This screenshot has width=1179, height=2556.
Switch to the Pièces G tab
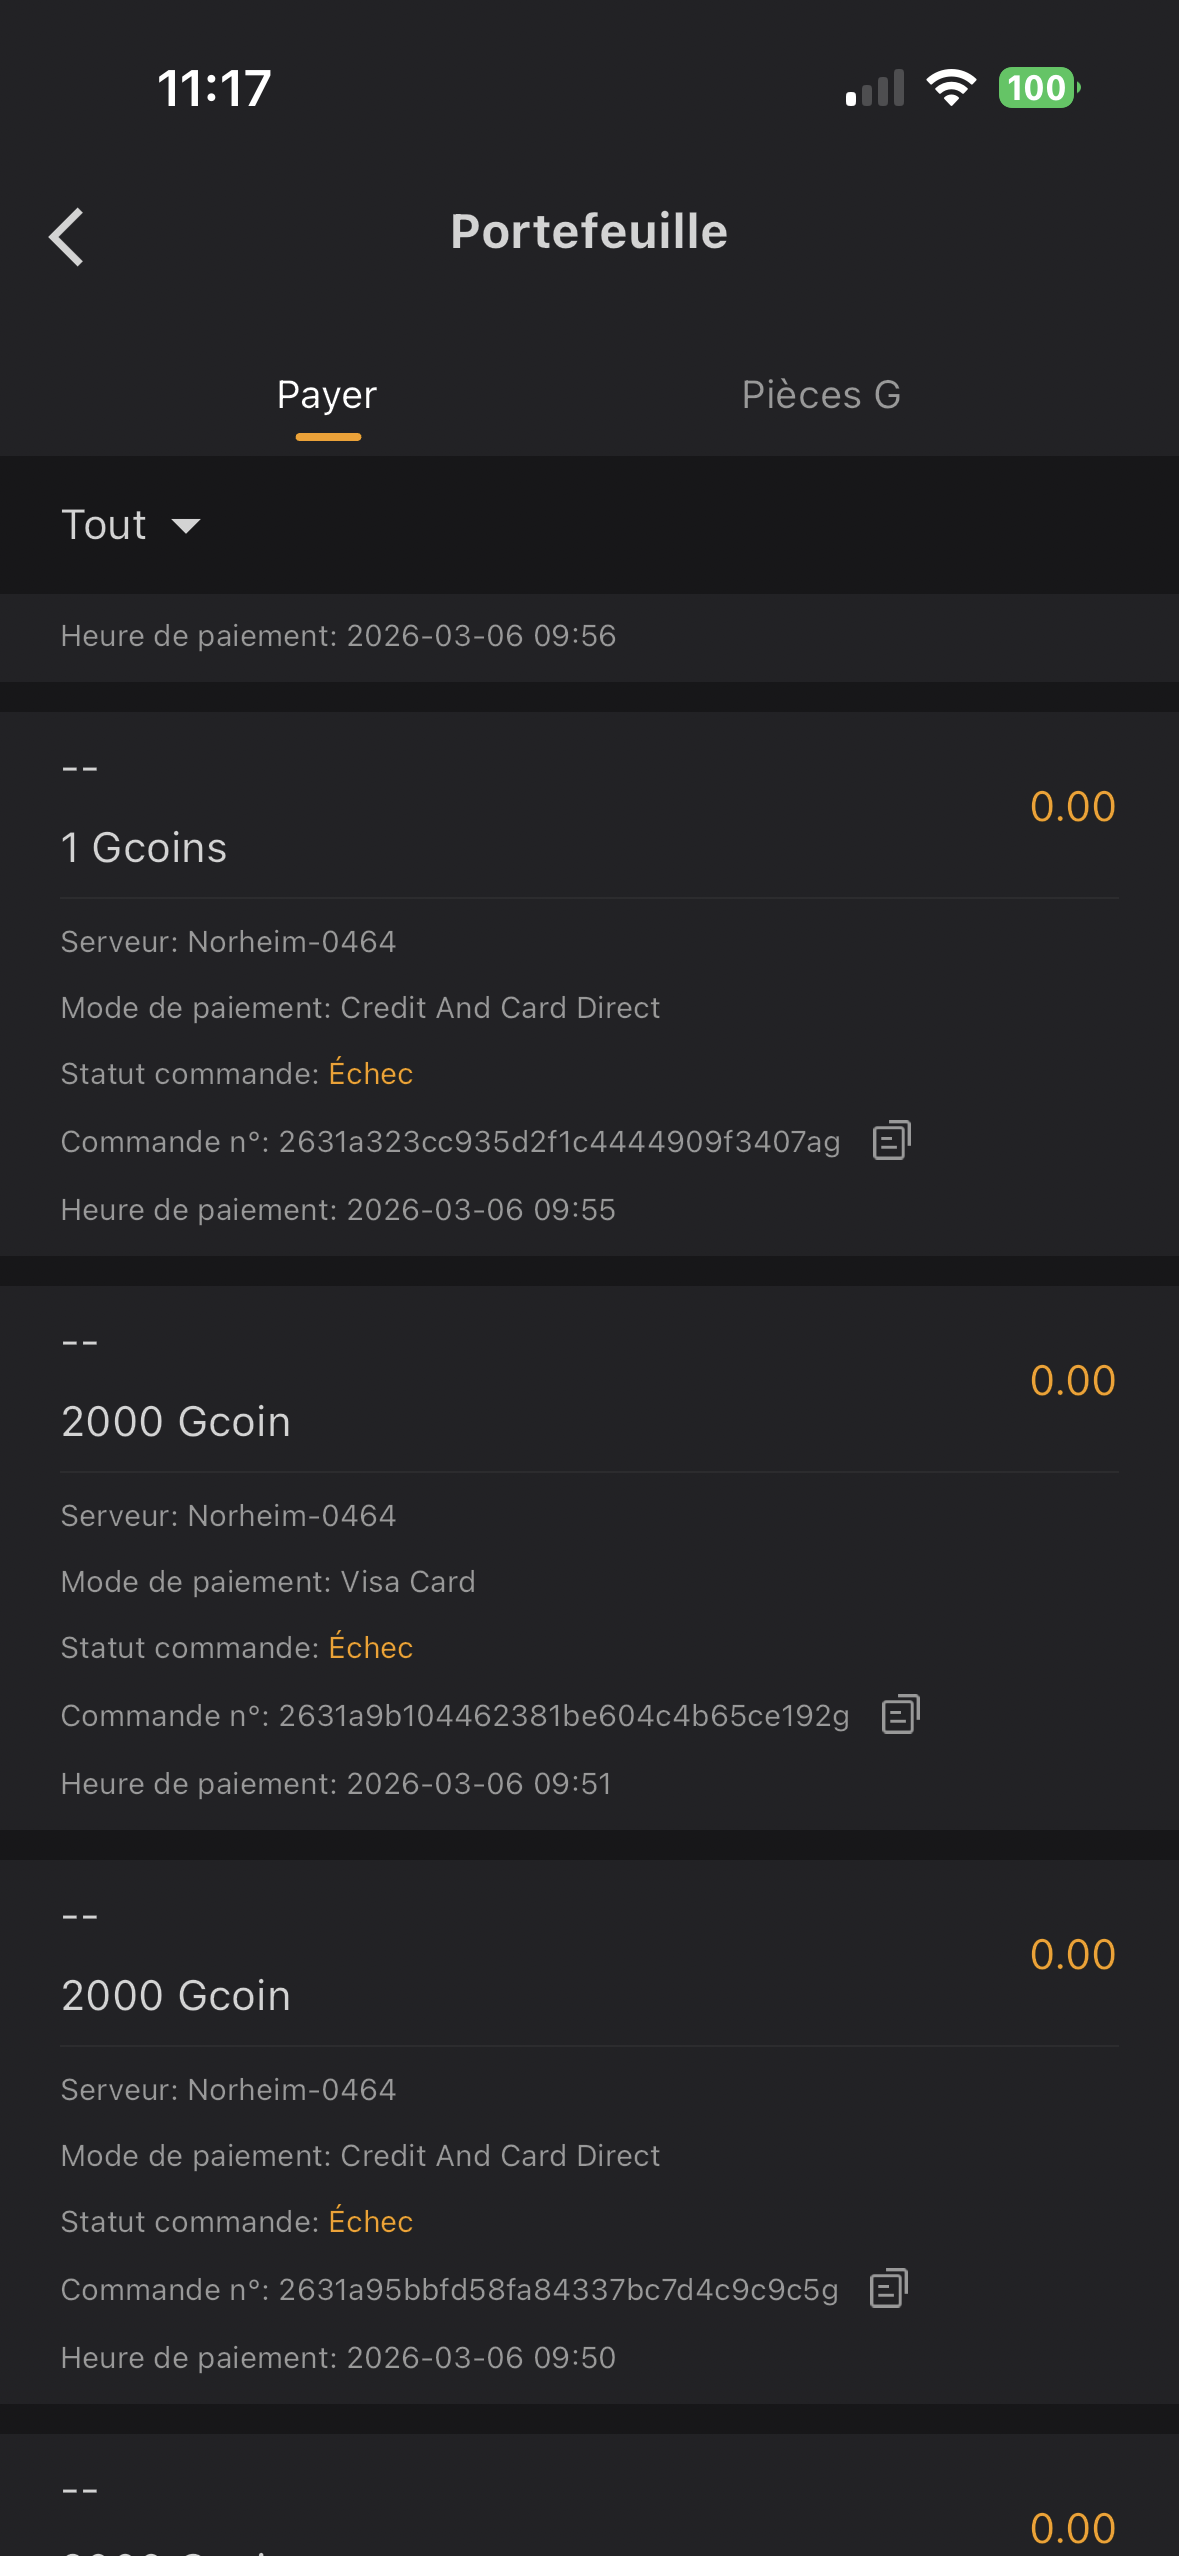821,395
